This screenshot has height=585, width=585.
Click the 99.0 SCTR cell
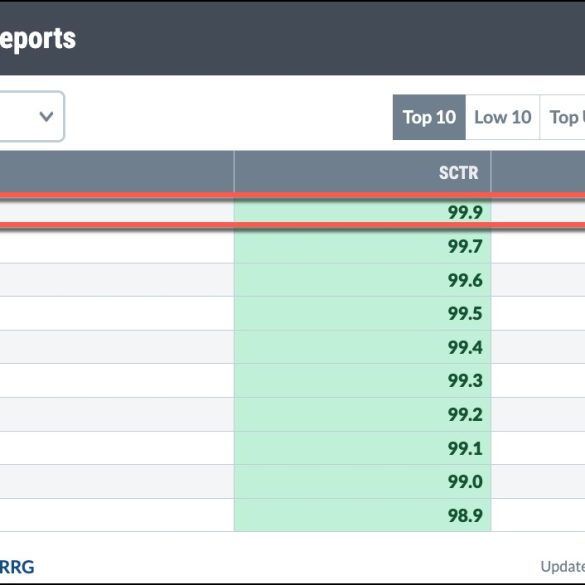point(362,482)
